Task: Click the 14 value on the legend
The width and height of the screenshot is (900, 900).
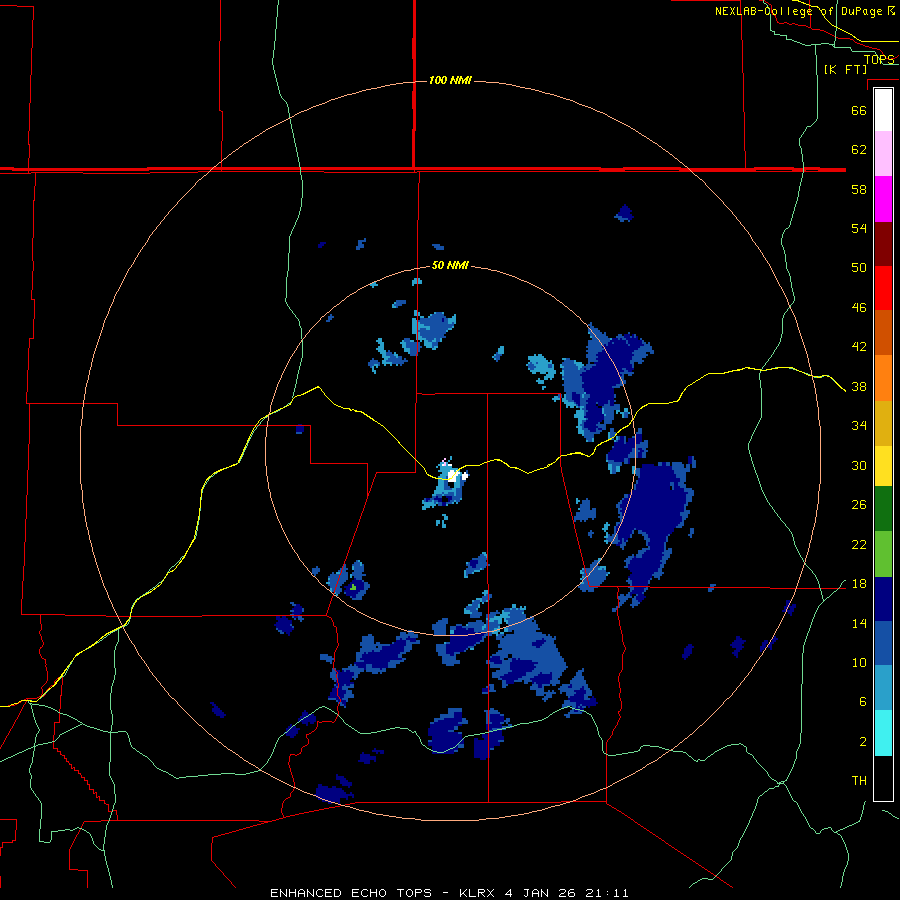Action: [x=859, y=623]
